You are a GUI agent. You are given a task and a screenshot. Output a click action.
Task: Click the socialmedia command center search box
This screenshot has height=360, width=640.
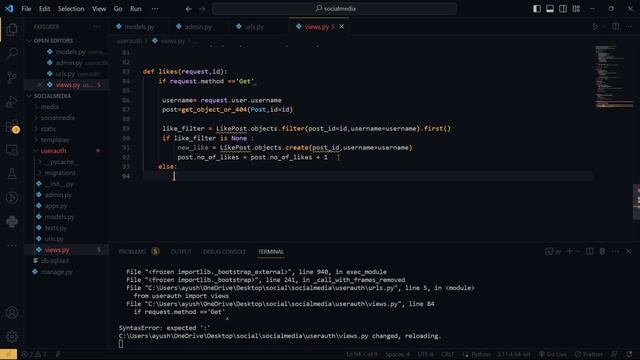(x=334, y=9)
